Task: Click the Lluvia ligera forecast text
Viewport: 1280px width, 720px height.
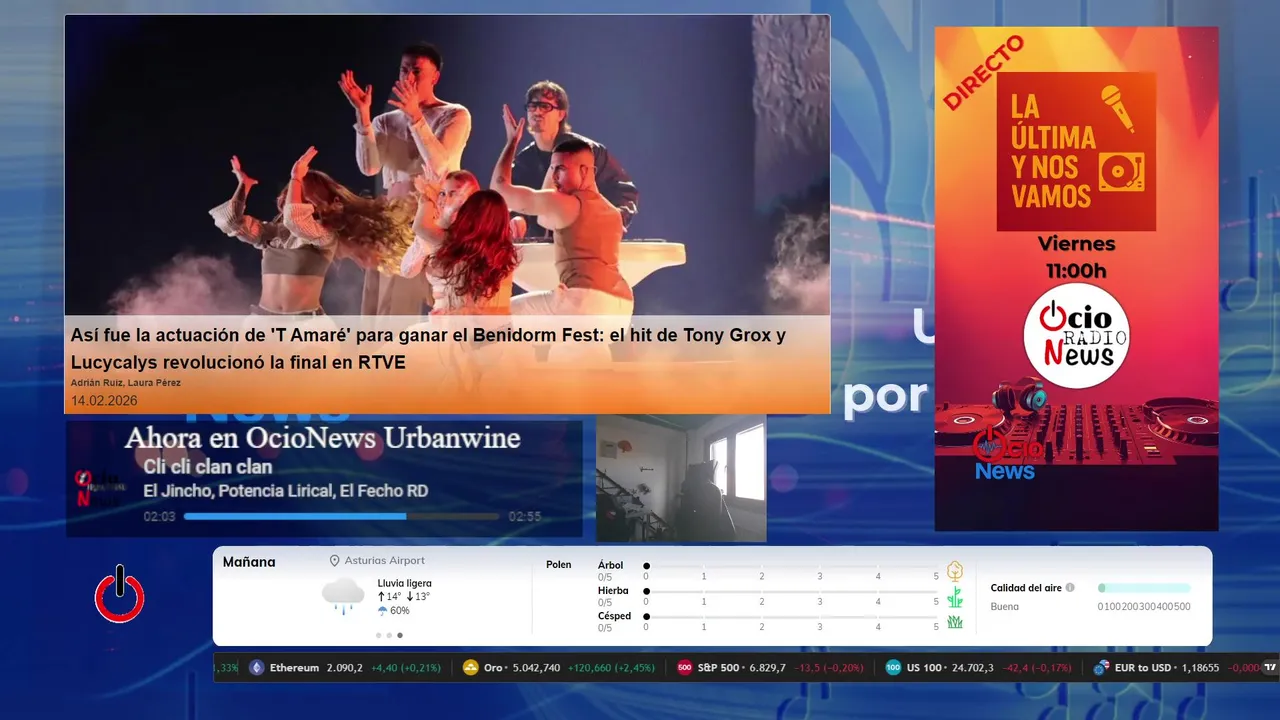Action: pyautogui.click(x=405, y=583)
